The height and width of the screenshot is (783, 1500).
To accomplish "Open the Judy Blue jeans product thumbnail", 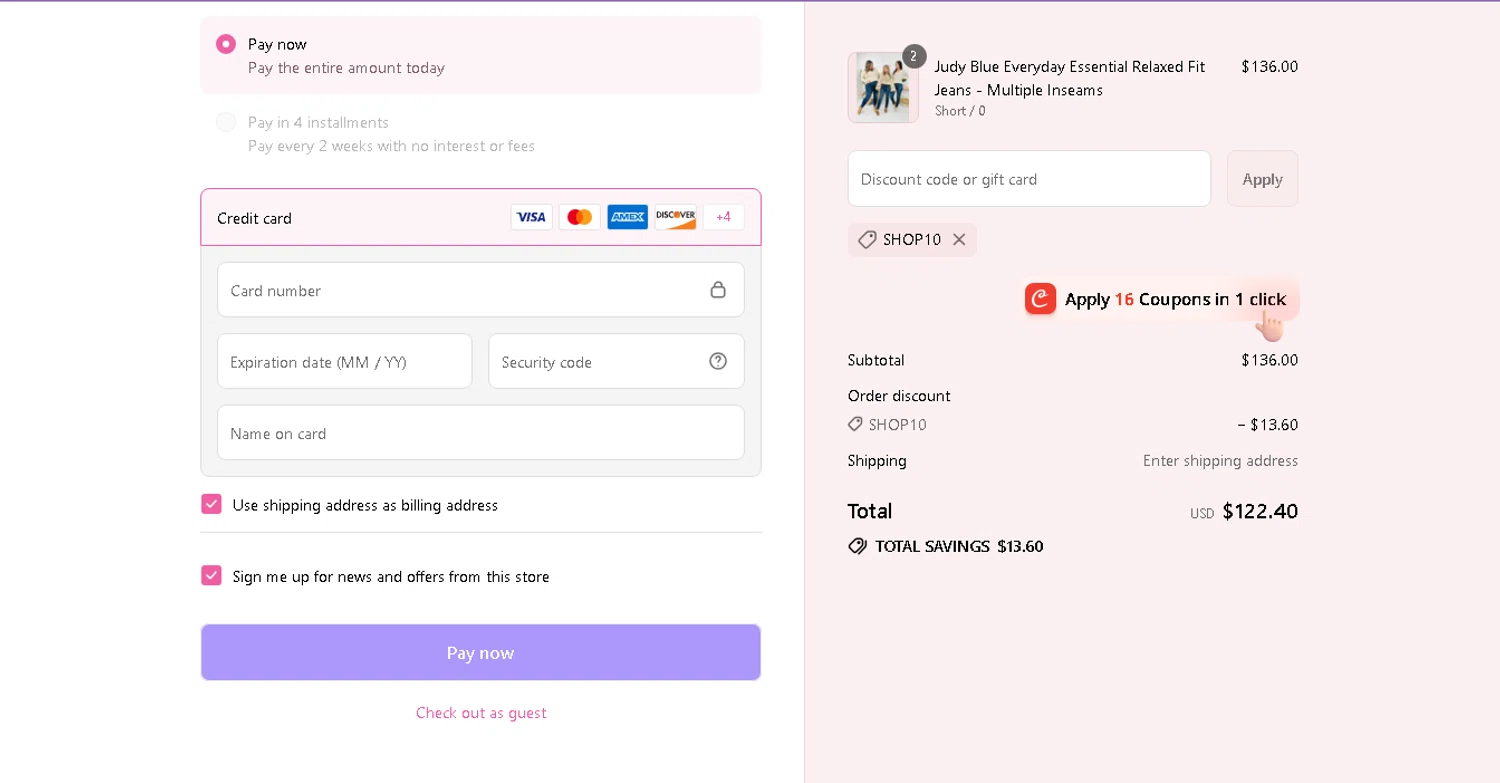I will coord(883,88).
